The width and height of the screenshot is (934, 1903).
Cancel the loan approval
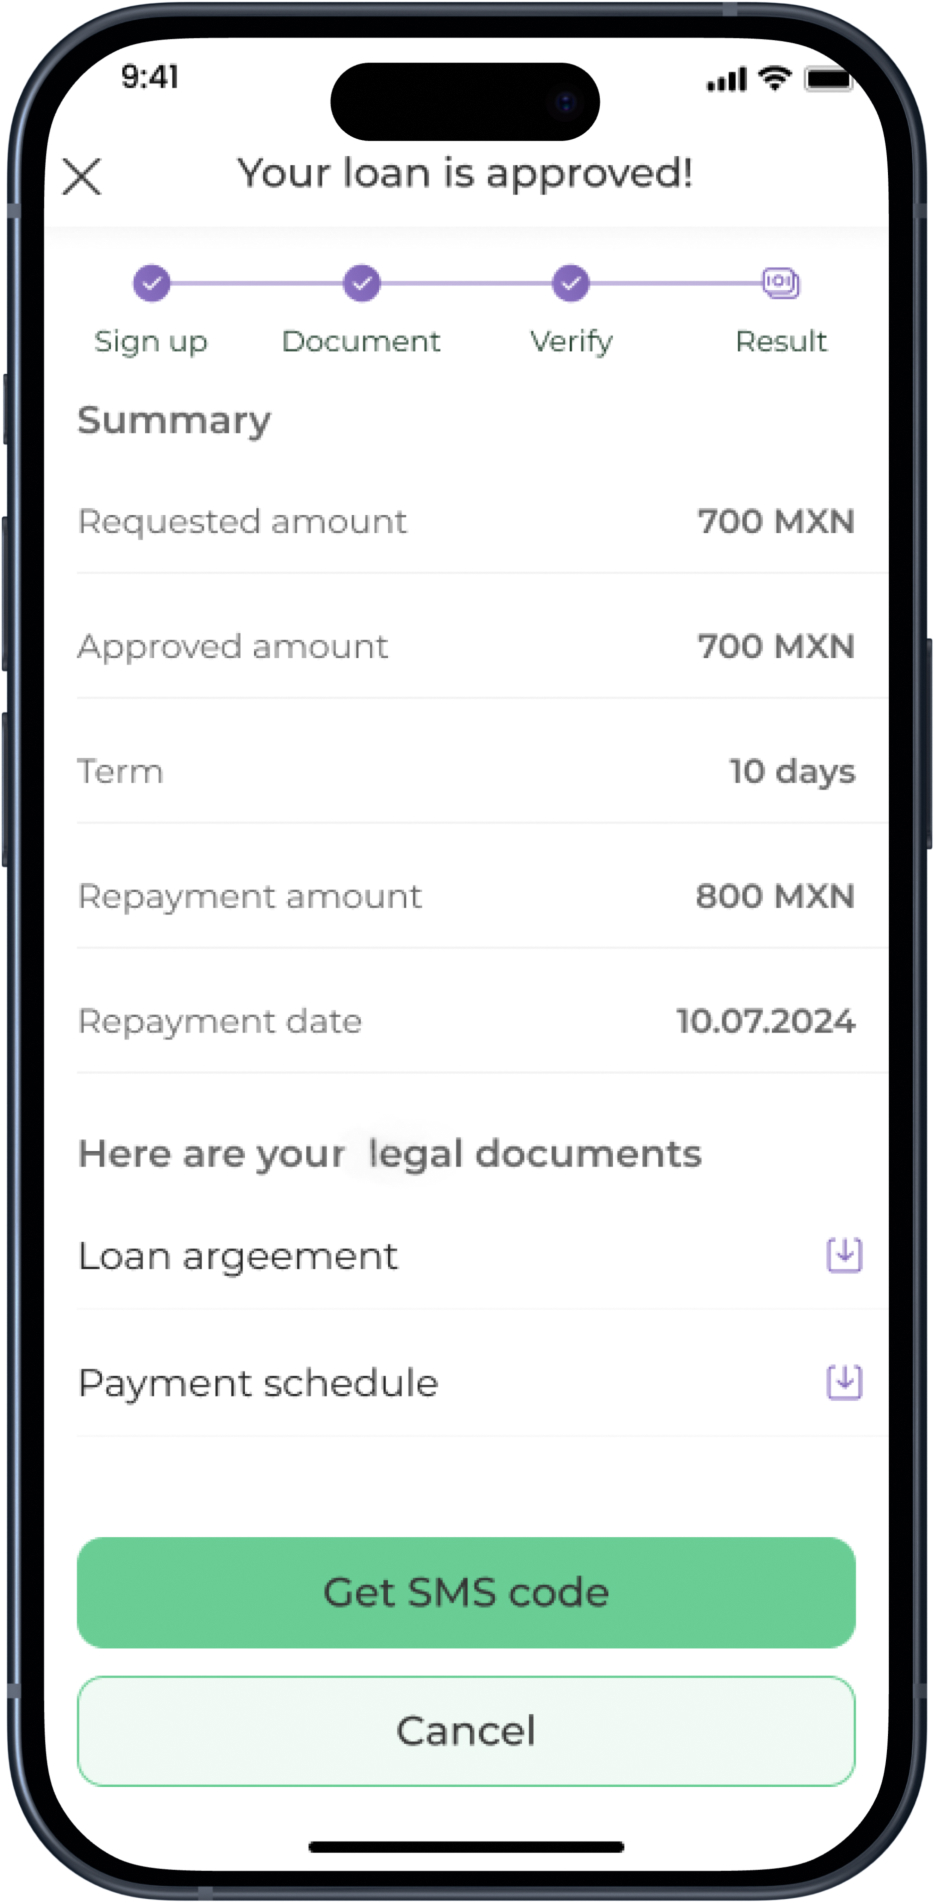pyautogui.click(x=466, y=1731)
